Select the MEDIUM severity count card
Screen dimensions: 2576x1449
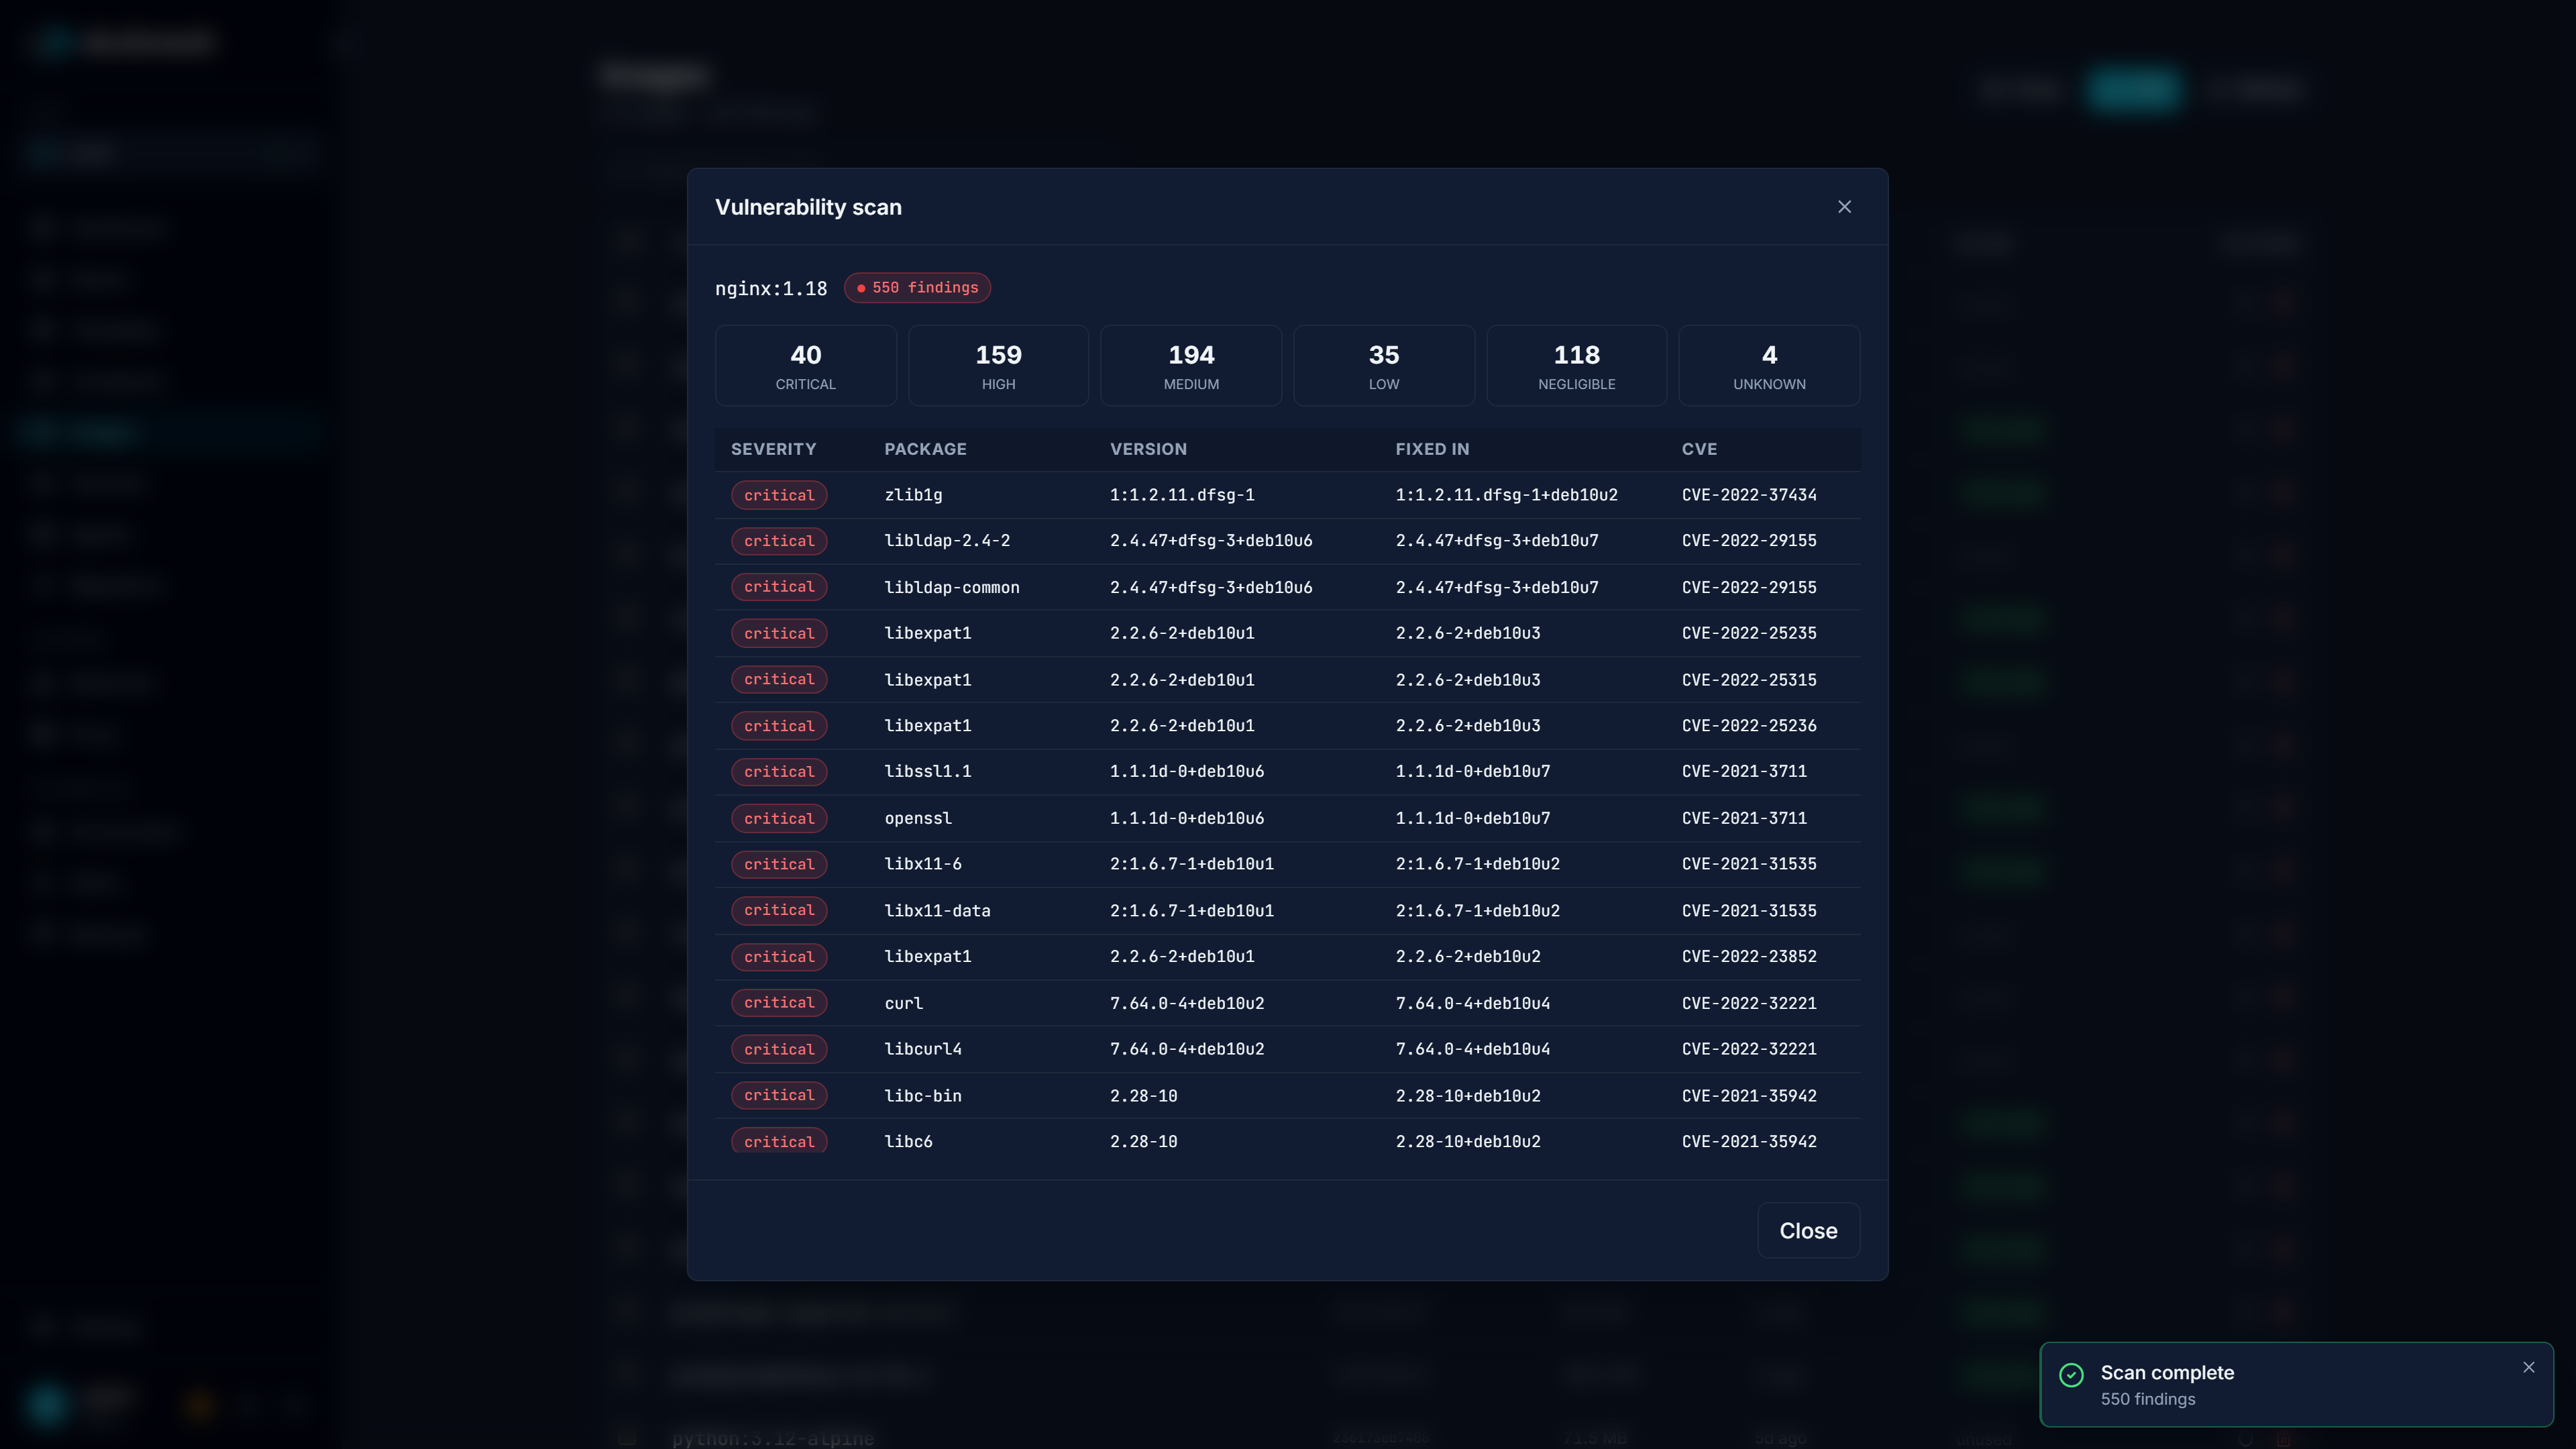coord(1190,365)
